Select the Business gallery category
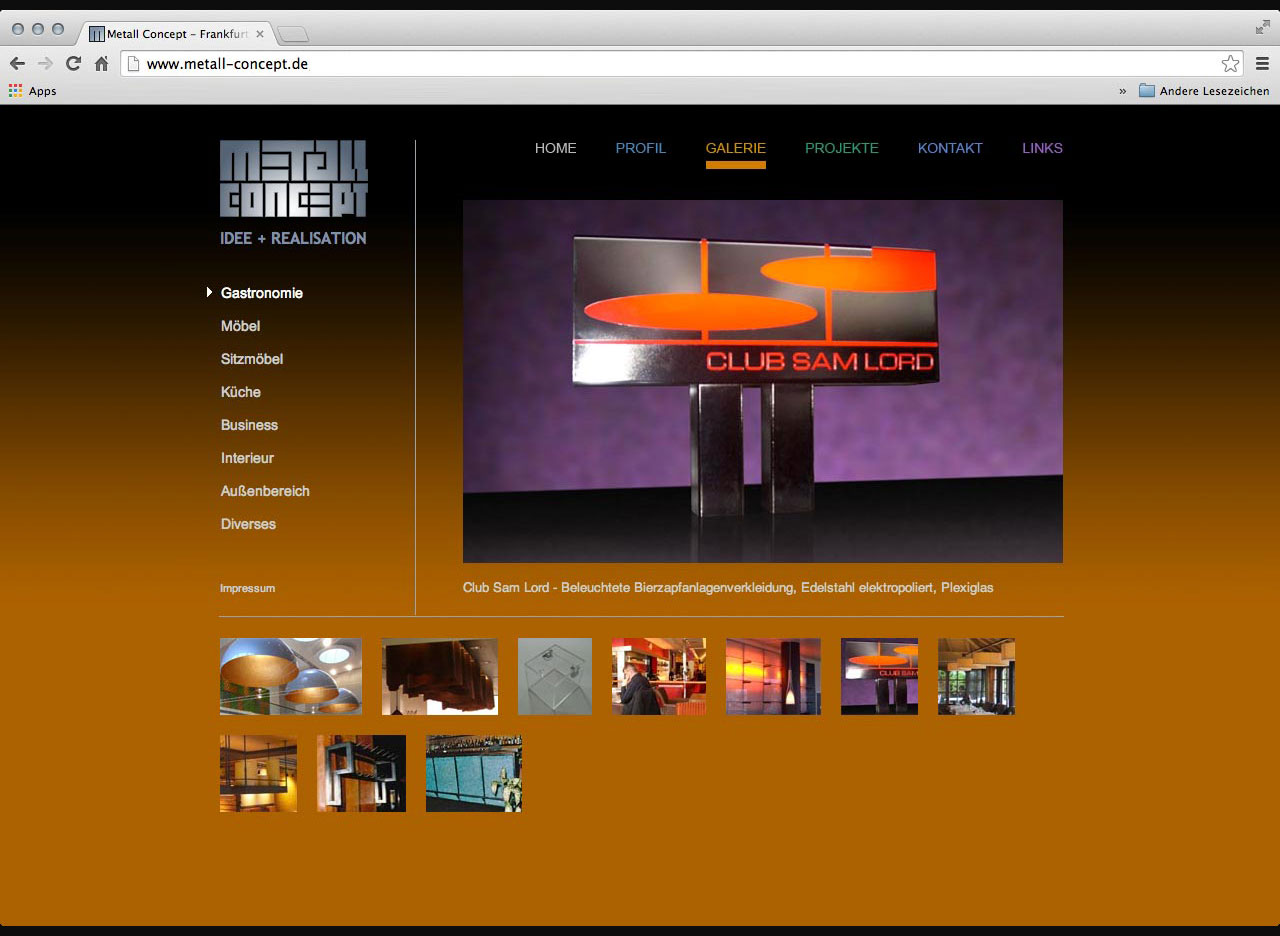The width and height of the screenshot is (1280, 936). point(250,425)
